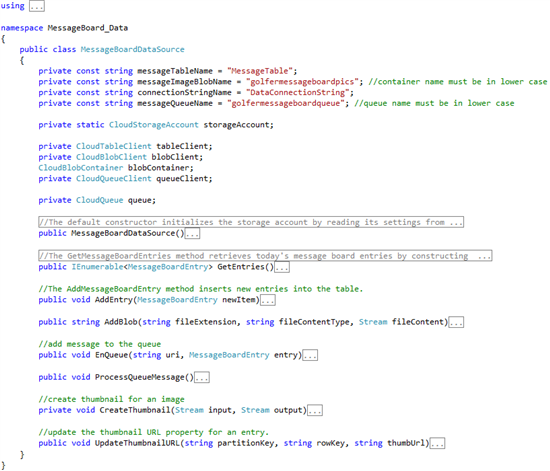This screenshot has width=550, height=471.
Task: Click the "golfermessageboardqueue" string literal
Action: (x=286, y=103)
